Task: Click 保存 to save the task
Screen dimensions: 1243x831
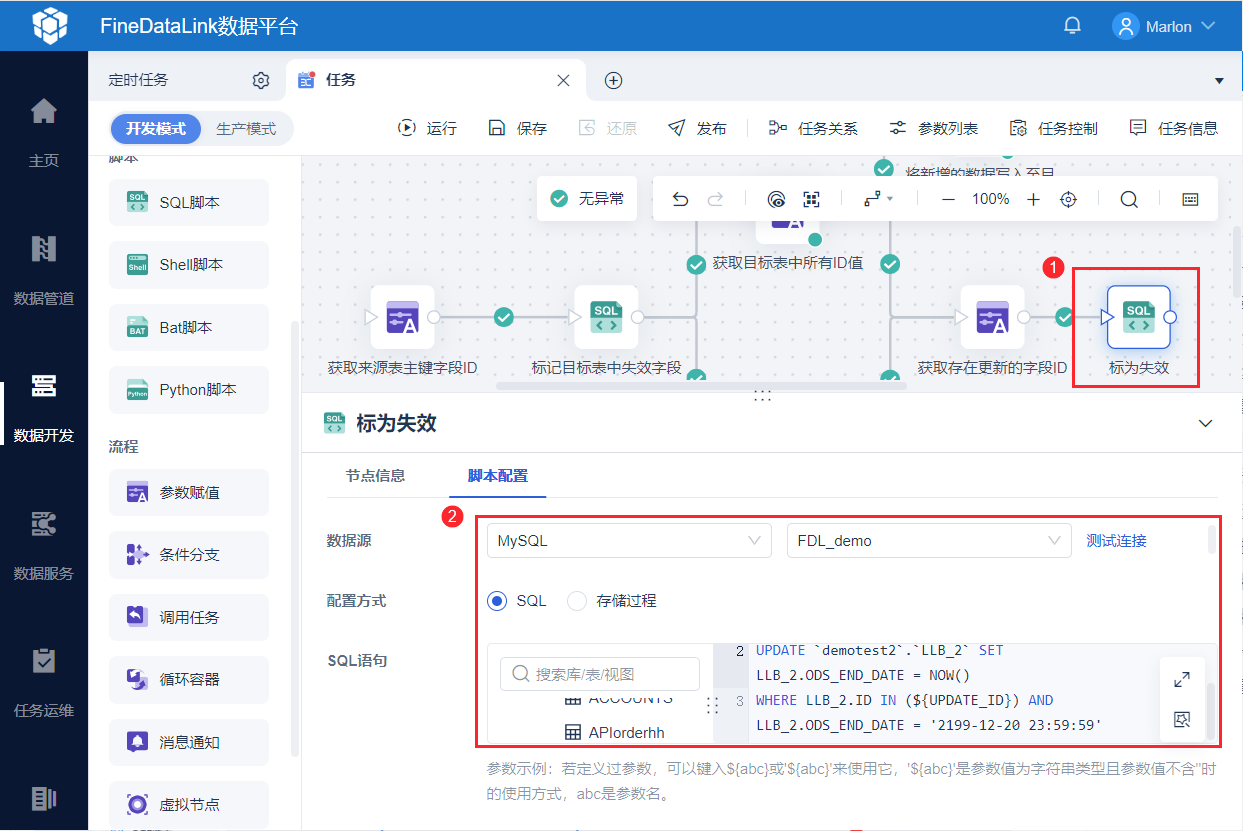Action: click(x=517, y=128)
